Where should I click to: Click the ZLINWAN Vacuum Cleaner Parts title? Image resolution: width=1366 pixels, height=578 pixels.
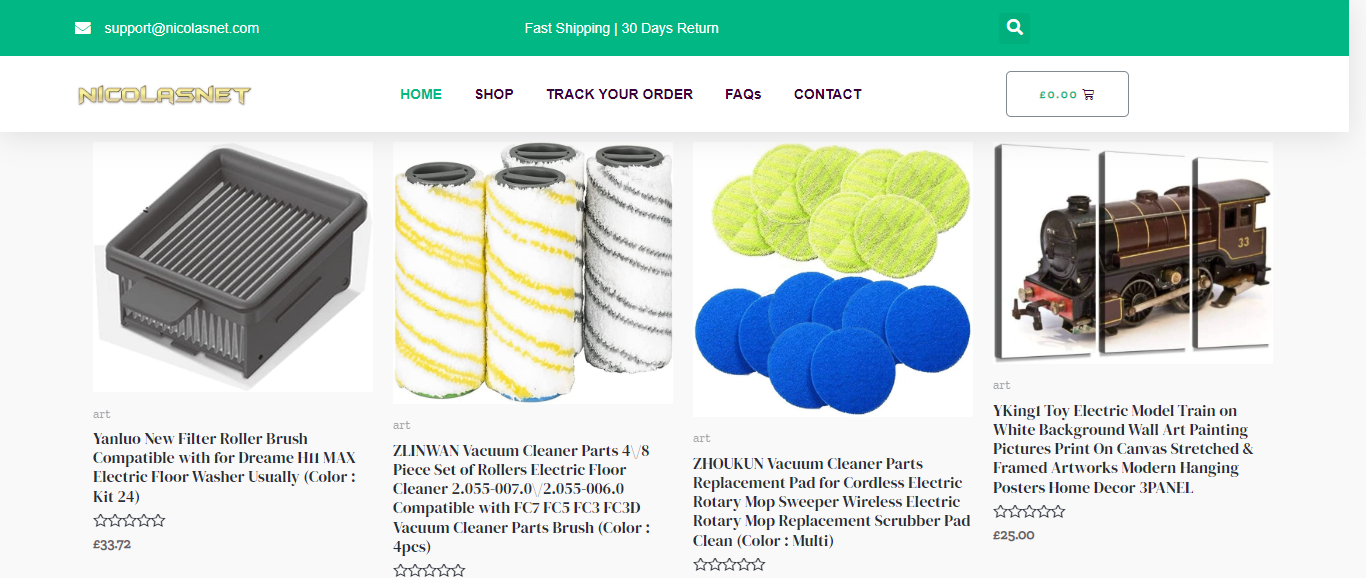(x=522, y=498)
